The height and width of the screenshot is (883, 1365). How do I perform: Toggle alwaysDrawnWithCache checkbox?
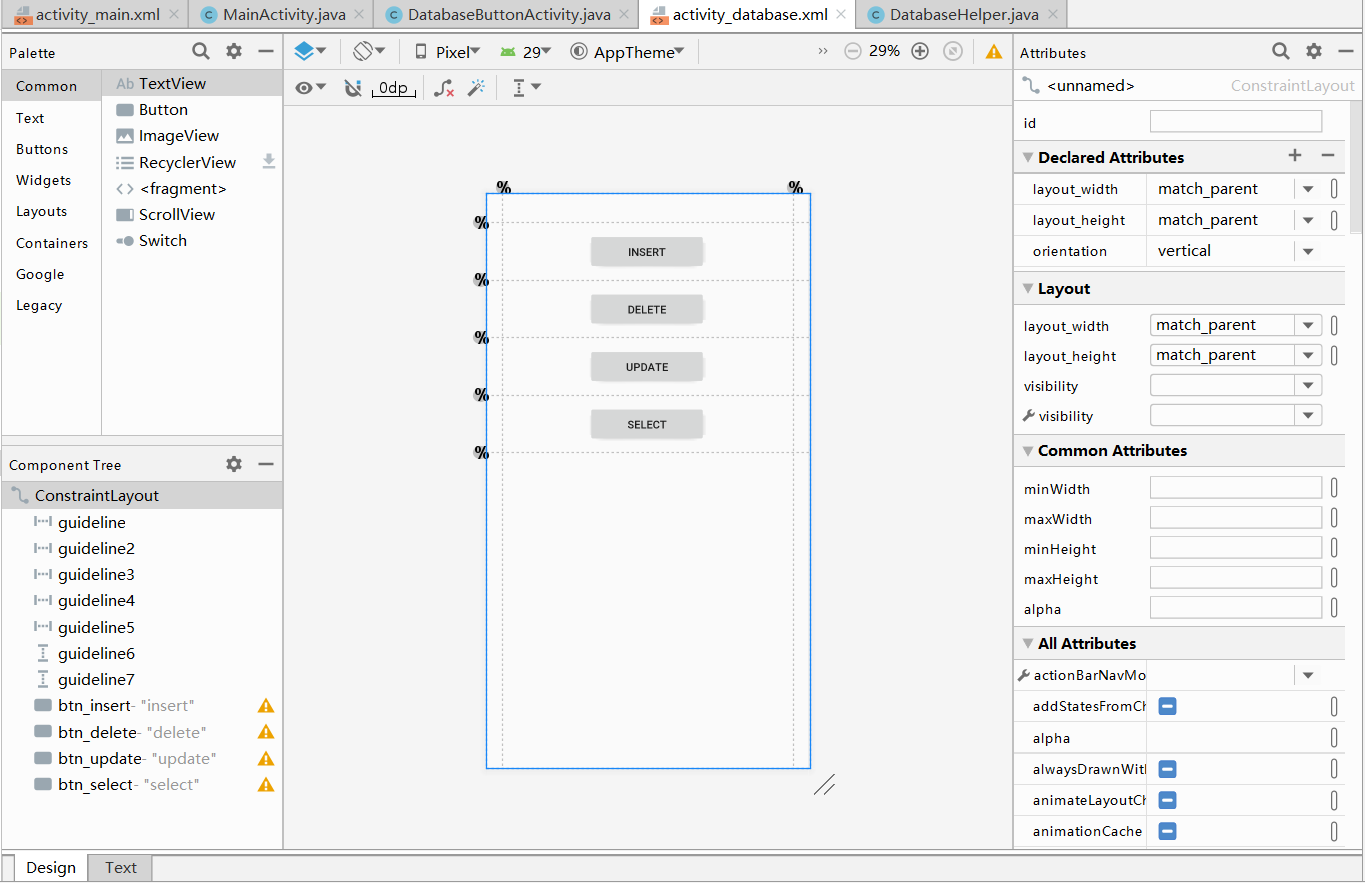tap(1167, 769)
